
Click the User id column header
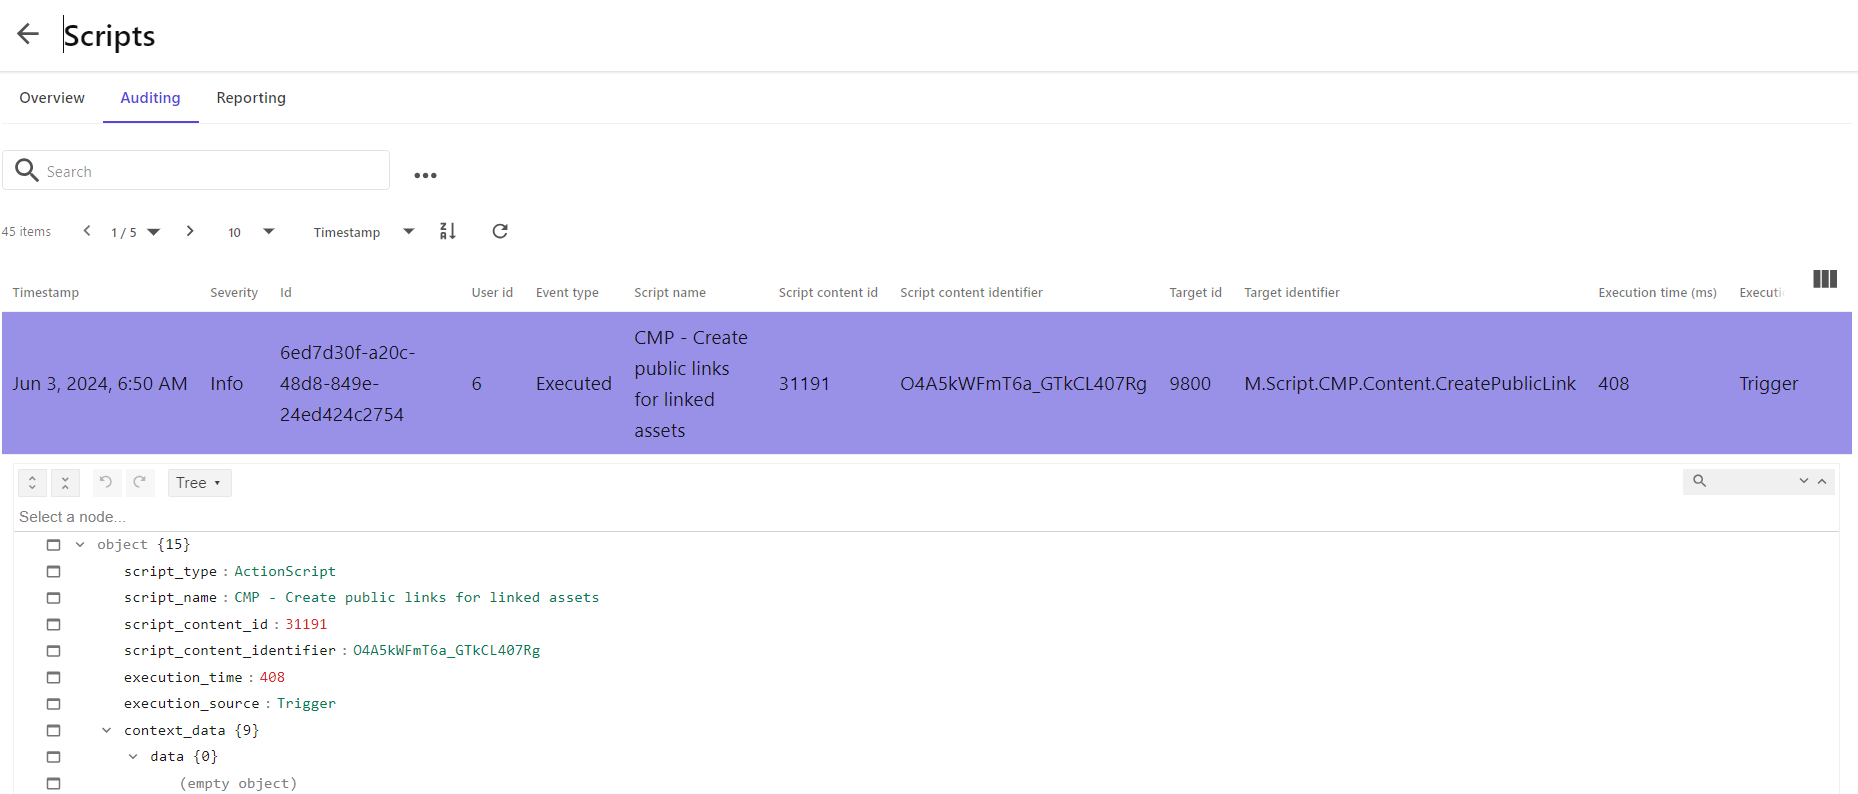[x=492, y=293]
